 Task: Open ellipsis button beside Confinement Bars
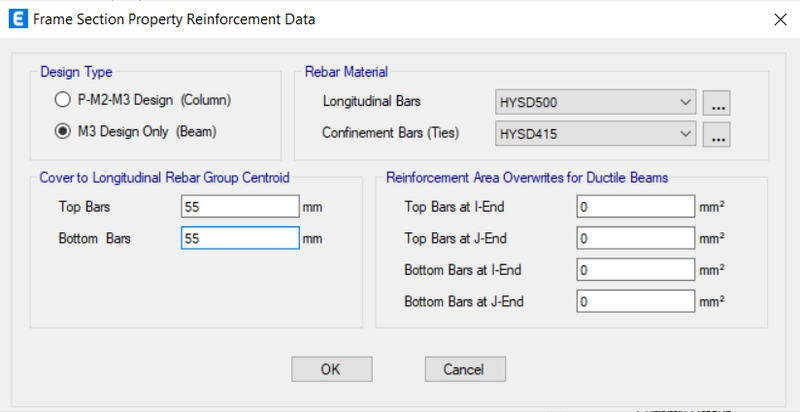pyautogui.click(x=716, y=134)
